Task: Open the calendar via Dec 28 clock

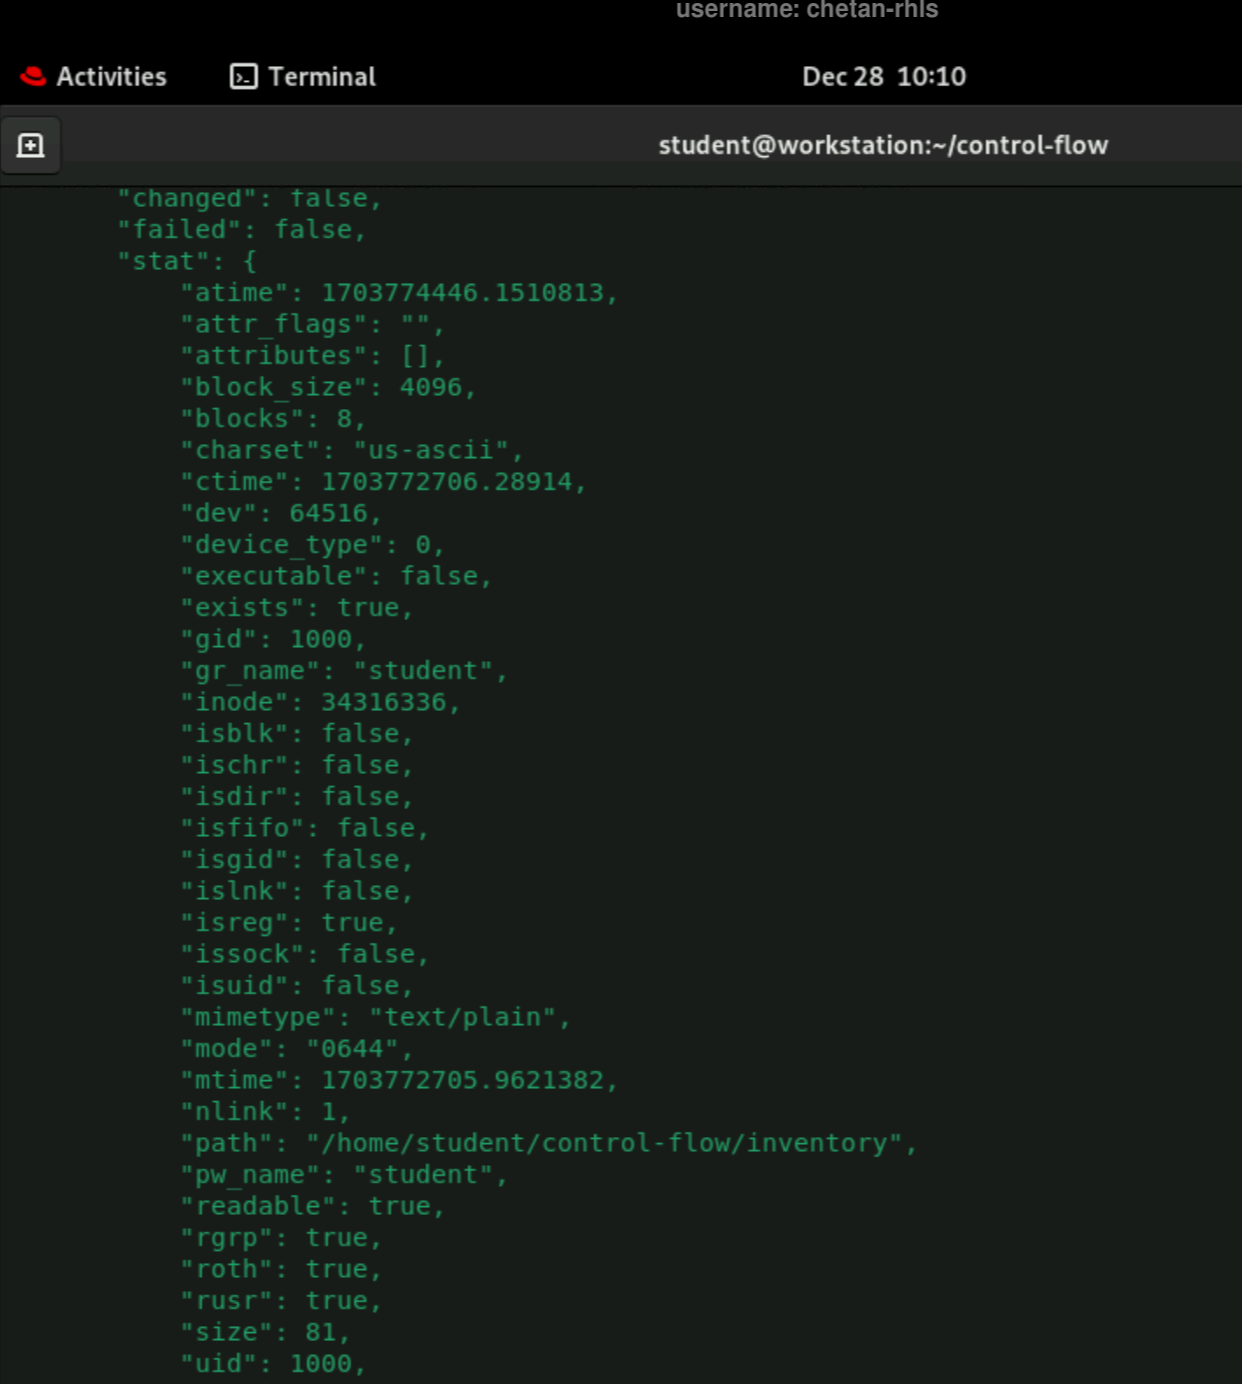Action: tap(883, 76)
